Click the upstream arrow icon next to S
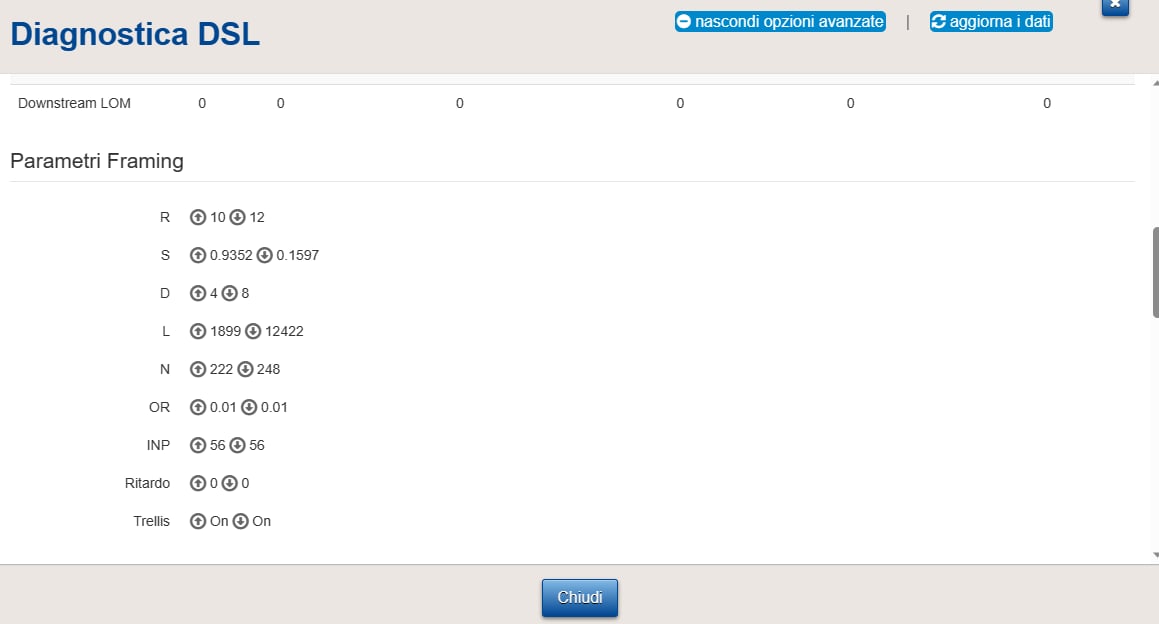 (x=197, y=255)
